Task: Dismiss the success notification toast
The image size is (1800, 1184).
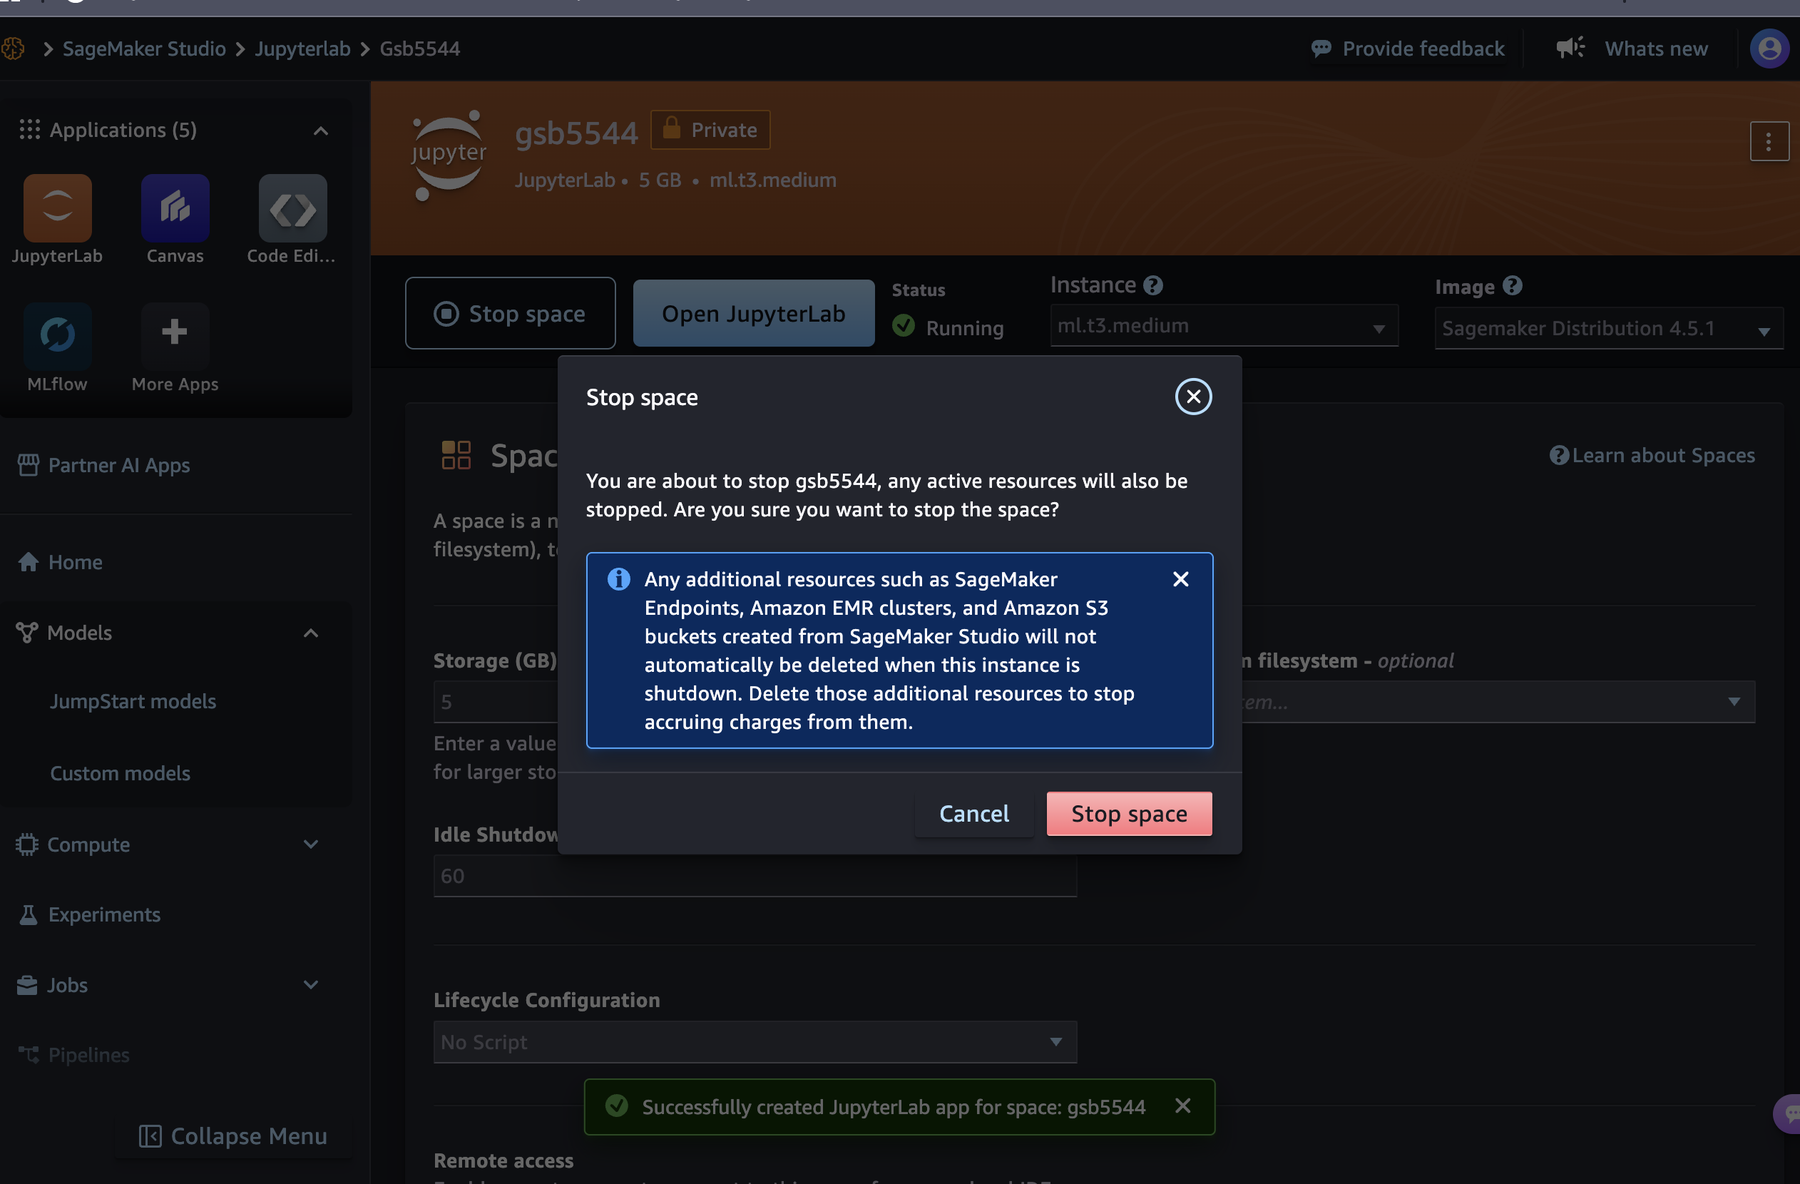Action: click(x=1183, y=1105)
